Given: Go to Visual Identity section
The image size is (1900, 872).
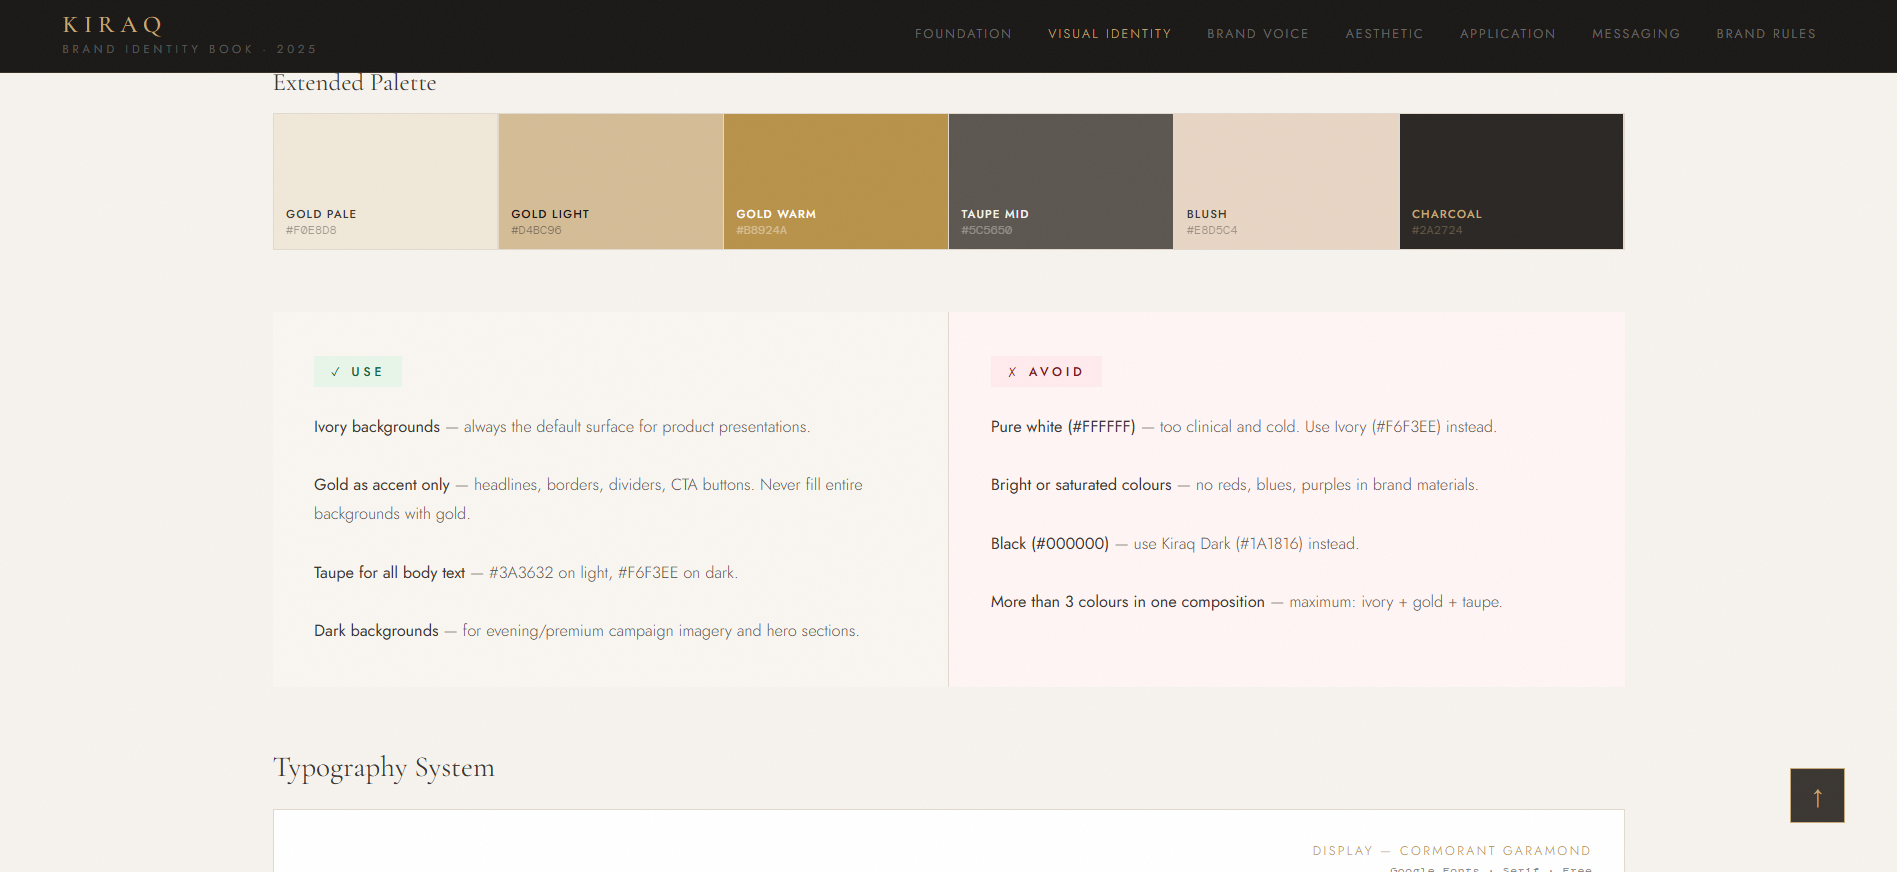Looking at the screenshot, I should coord(1109,34).
